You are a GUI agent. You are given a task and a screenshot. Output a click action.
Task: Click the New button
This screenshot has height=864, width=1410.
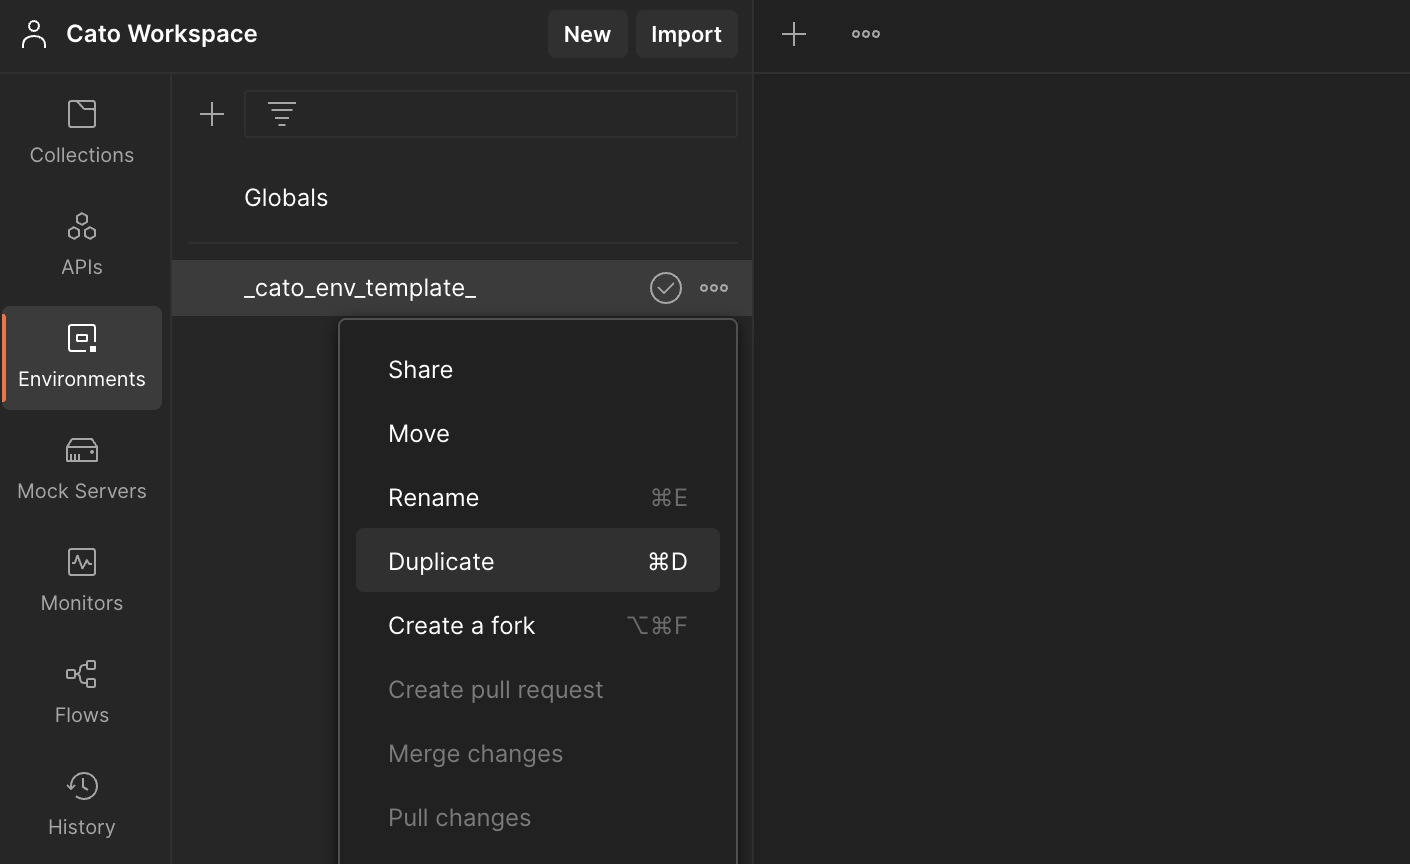coord(587,33)
